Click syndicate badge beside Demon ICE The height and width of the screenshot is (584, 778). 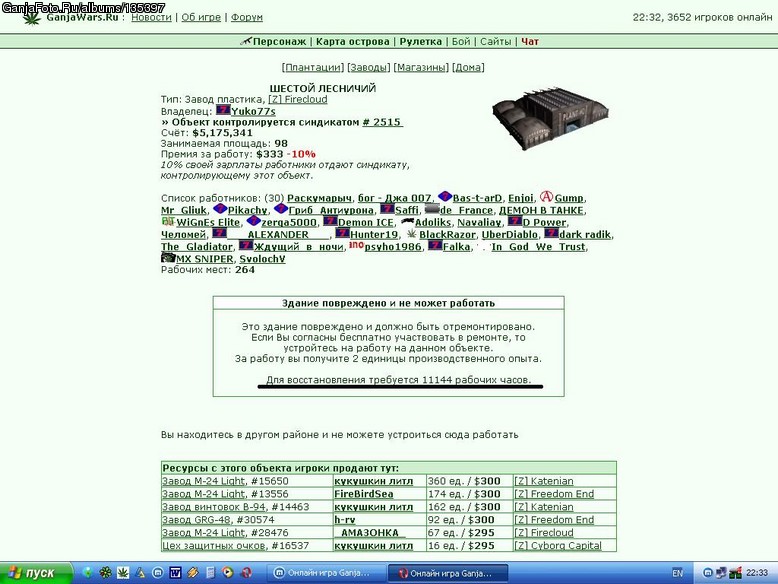(x=330, y=221)
